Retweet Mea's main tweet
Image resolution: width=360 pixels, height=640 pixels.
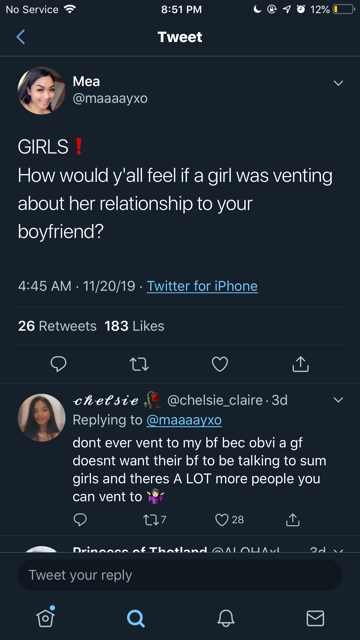[139, 364]
